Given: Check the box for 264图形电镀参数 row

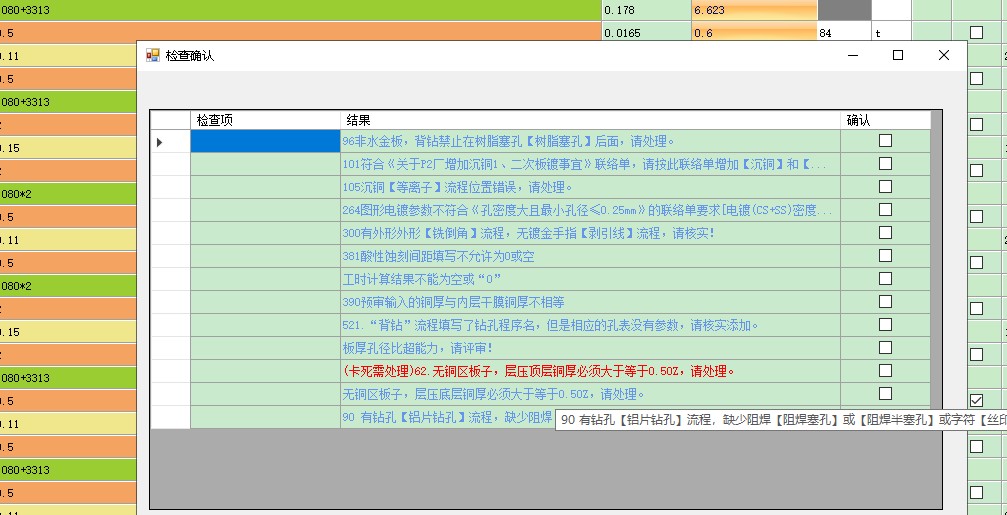Looking at the screenshot, I should pos(886,209).
